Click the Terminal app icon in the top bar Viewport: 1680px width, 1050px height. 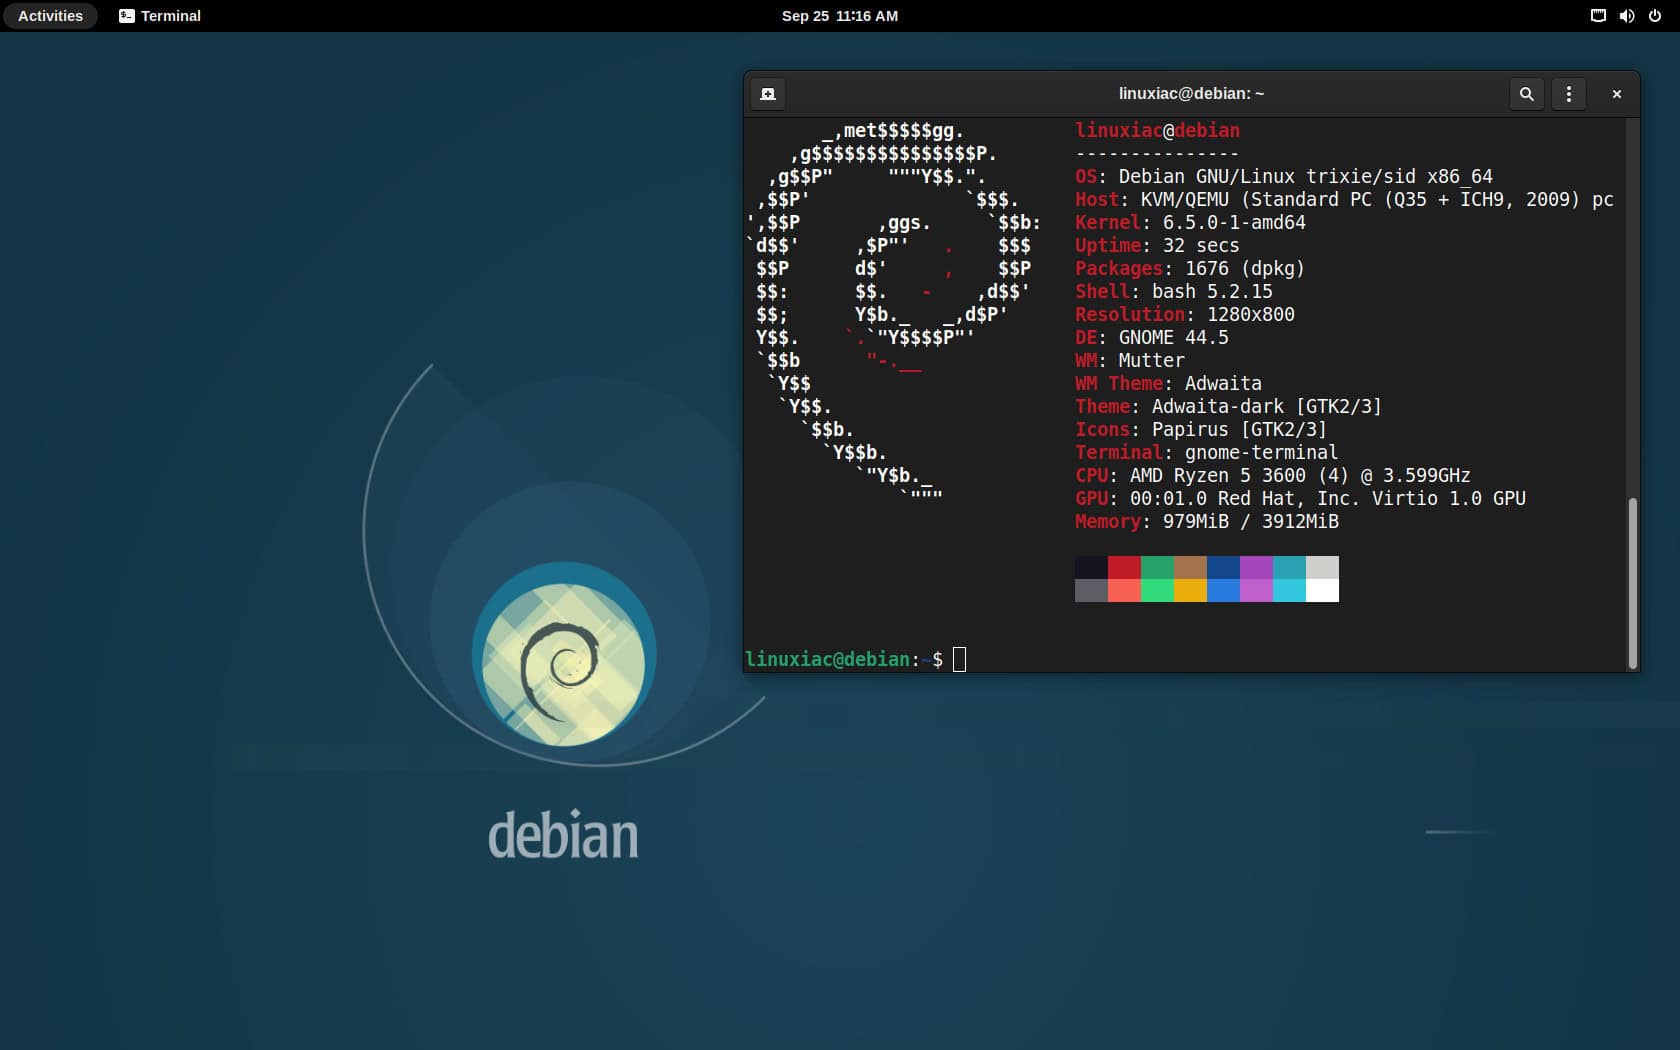(x=126, y=16)
